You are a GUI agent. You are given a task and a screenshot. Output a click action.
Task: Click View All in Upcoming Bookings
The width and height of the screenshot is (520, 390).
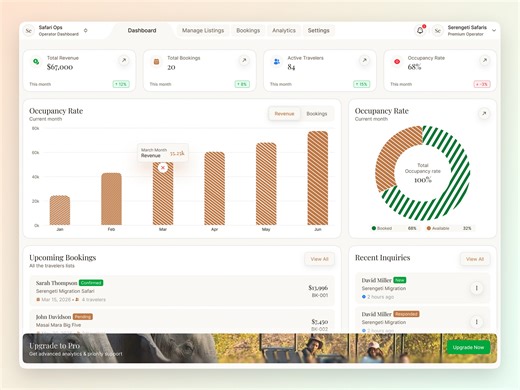pos(319,259)
